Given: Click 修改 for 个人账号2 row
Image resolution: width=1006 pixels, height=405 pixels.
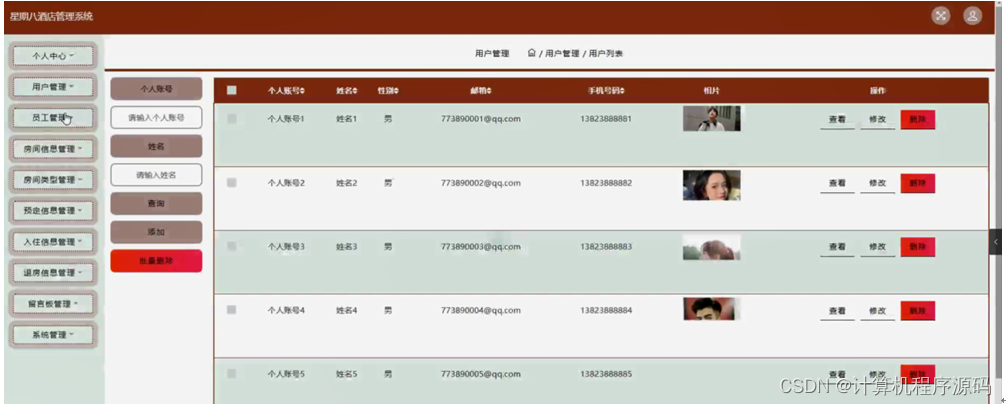Looking at the screenshot, I should click(x=878, y=184).
